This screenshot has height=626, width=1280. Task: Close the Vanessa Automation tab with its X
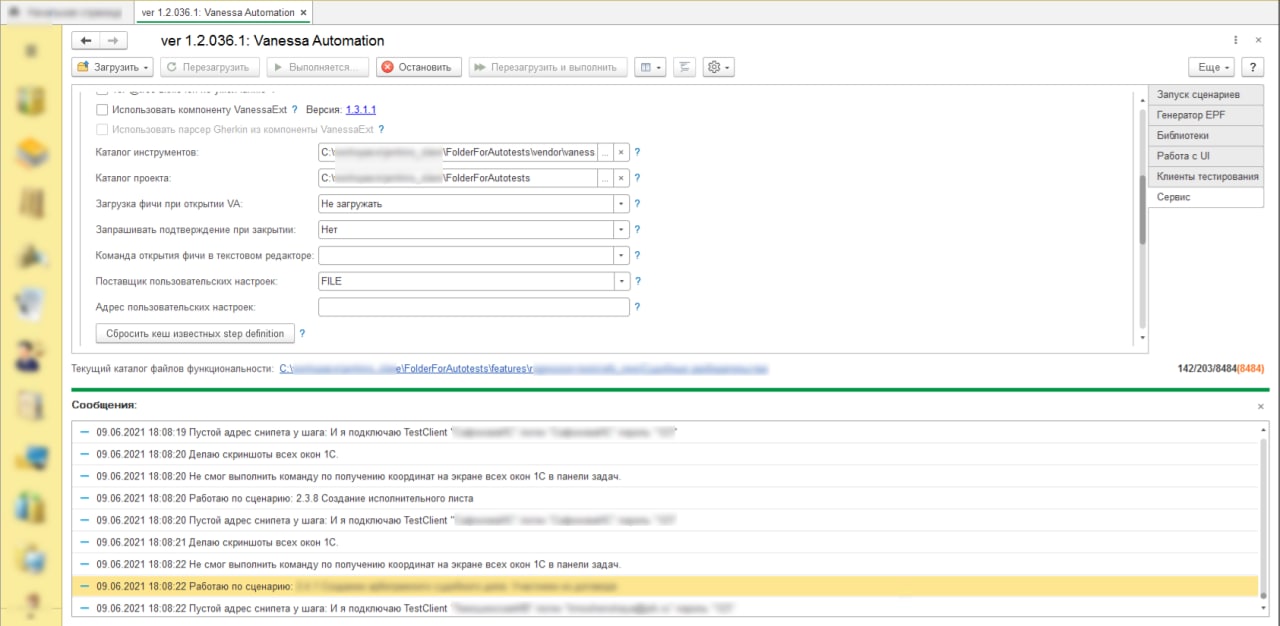[305, 12]
